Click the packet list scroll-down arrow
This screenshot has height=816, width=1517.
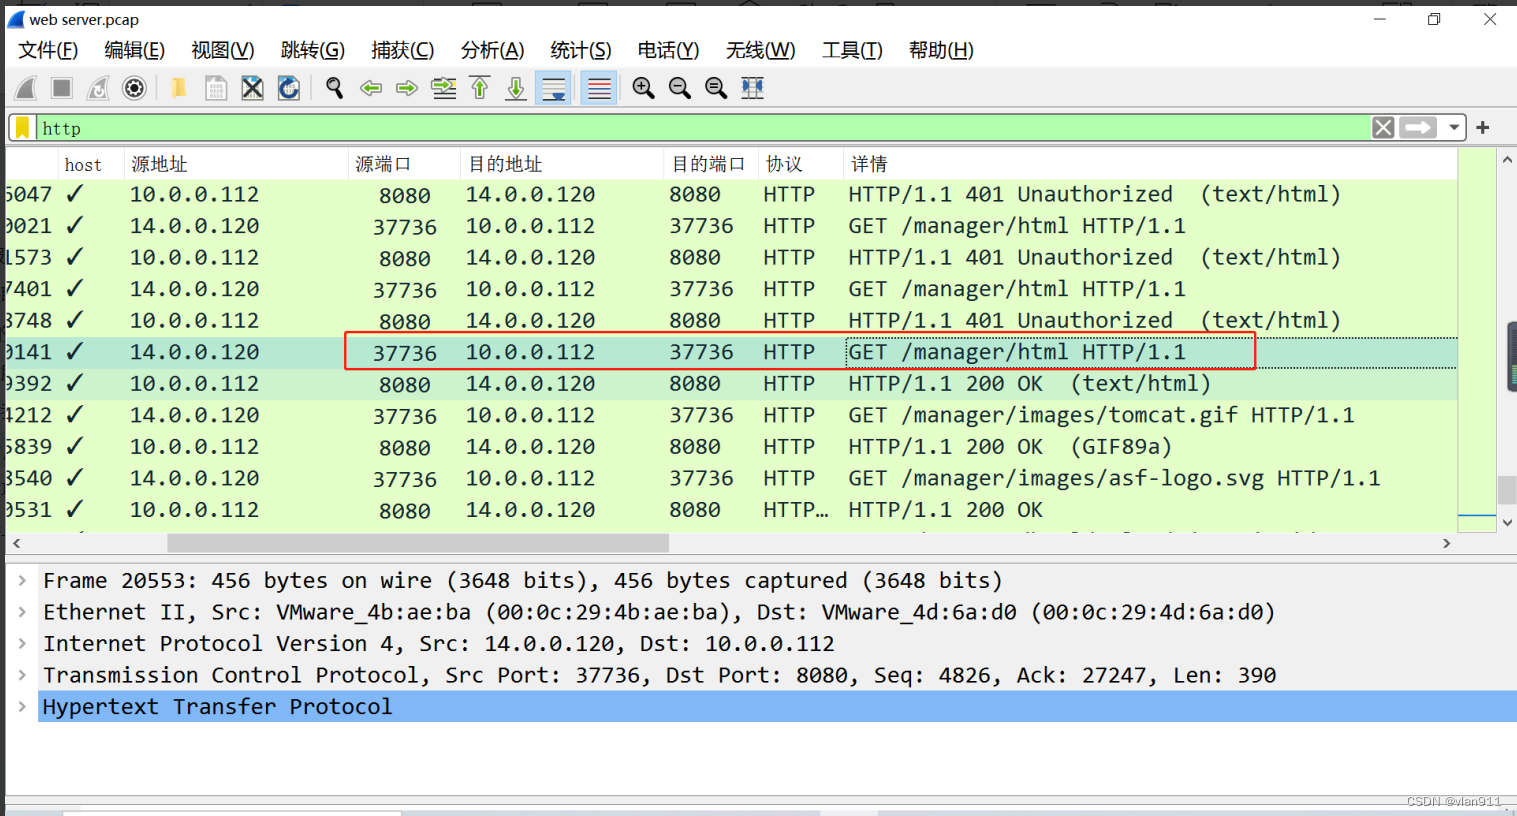coord(1507,522)
